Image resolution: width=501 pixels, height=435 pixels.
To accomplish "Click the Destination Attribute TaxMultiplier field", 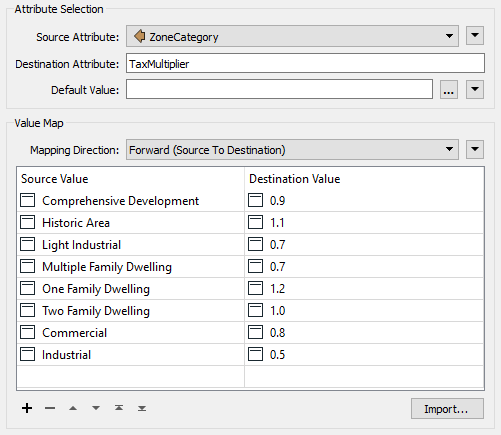I will [305, 63].
